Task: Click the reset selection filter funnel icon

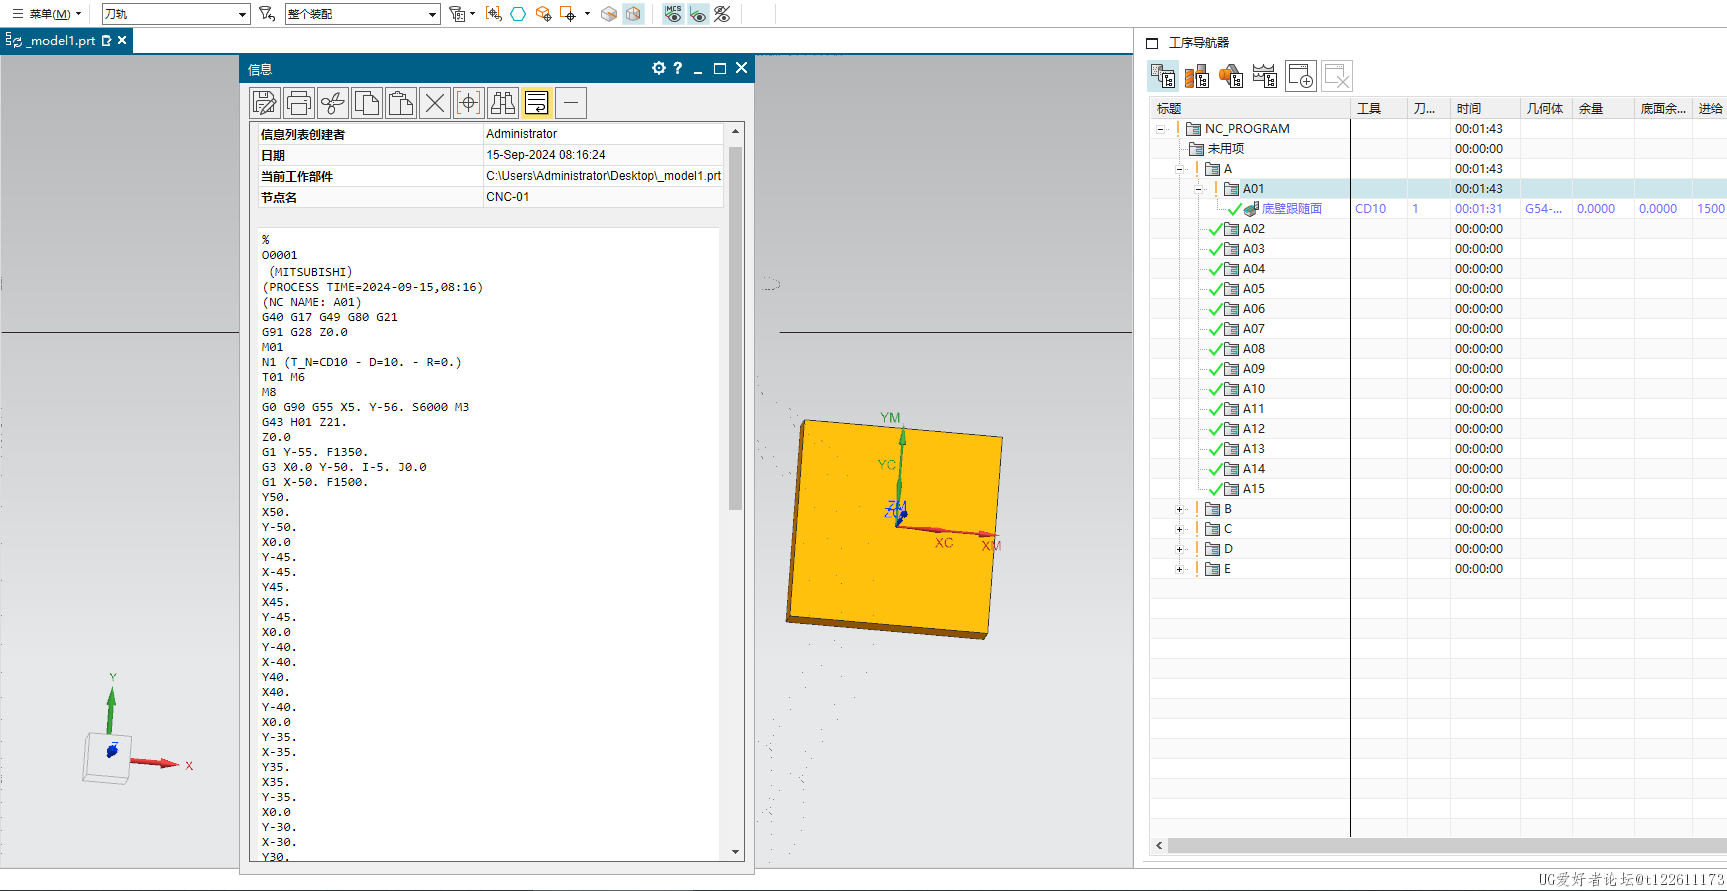Action: point(266,14)
